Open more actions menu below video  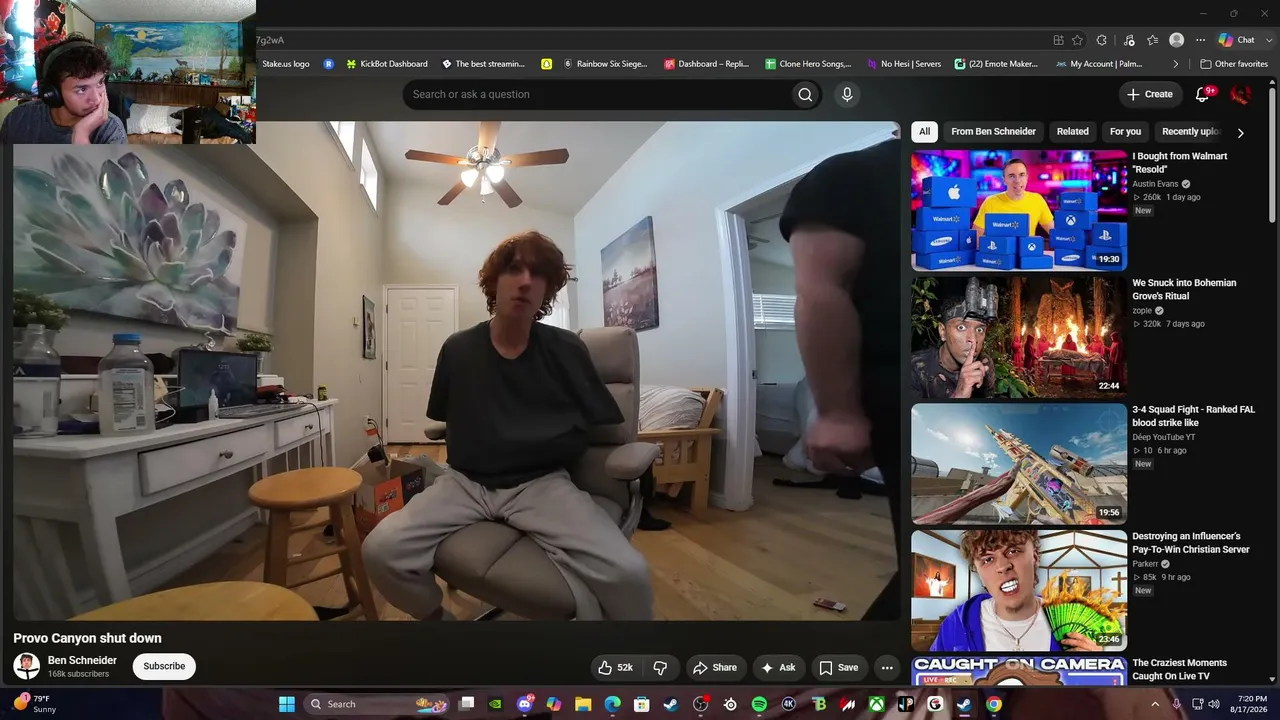click(887, 668)
